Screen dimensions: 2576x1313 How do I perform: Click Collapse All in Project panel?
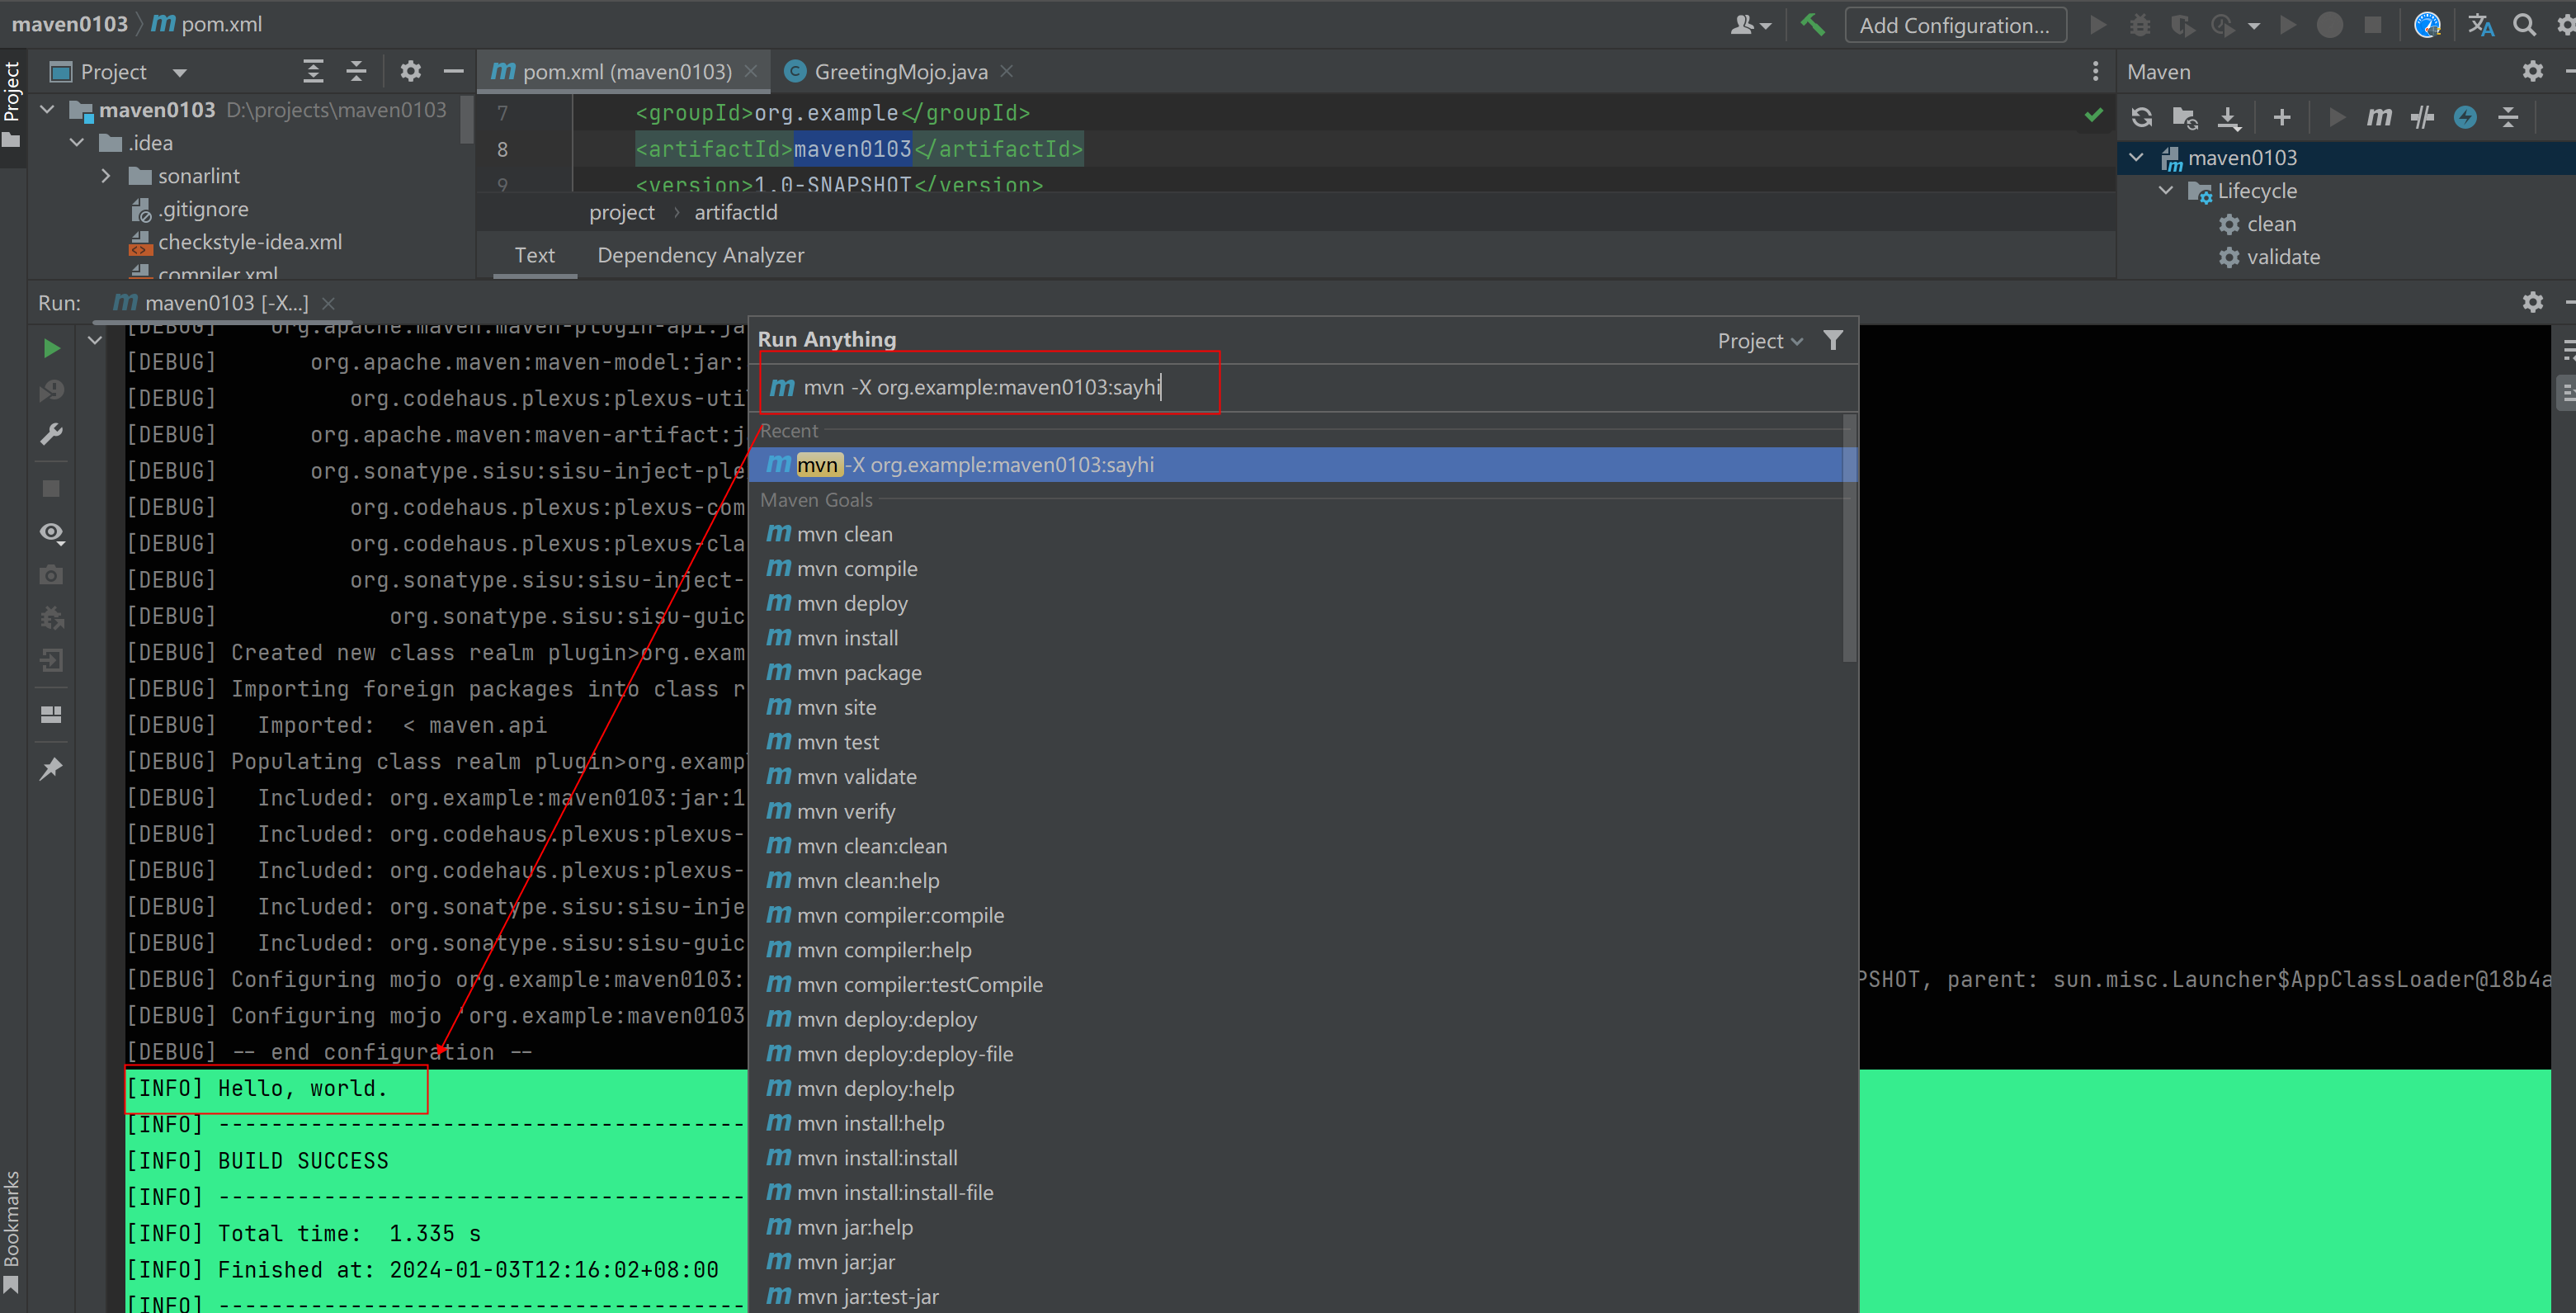pos(356,71)
